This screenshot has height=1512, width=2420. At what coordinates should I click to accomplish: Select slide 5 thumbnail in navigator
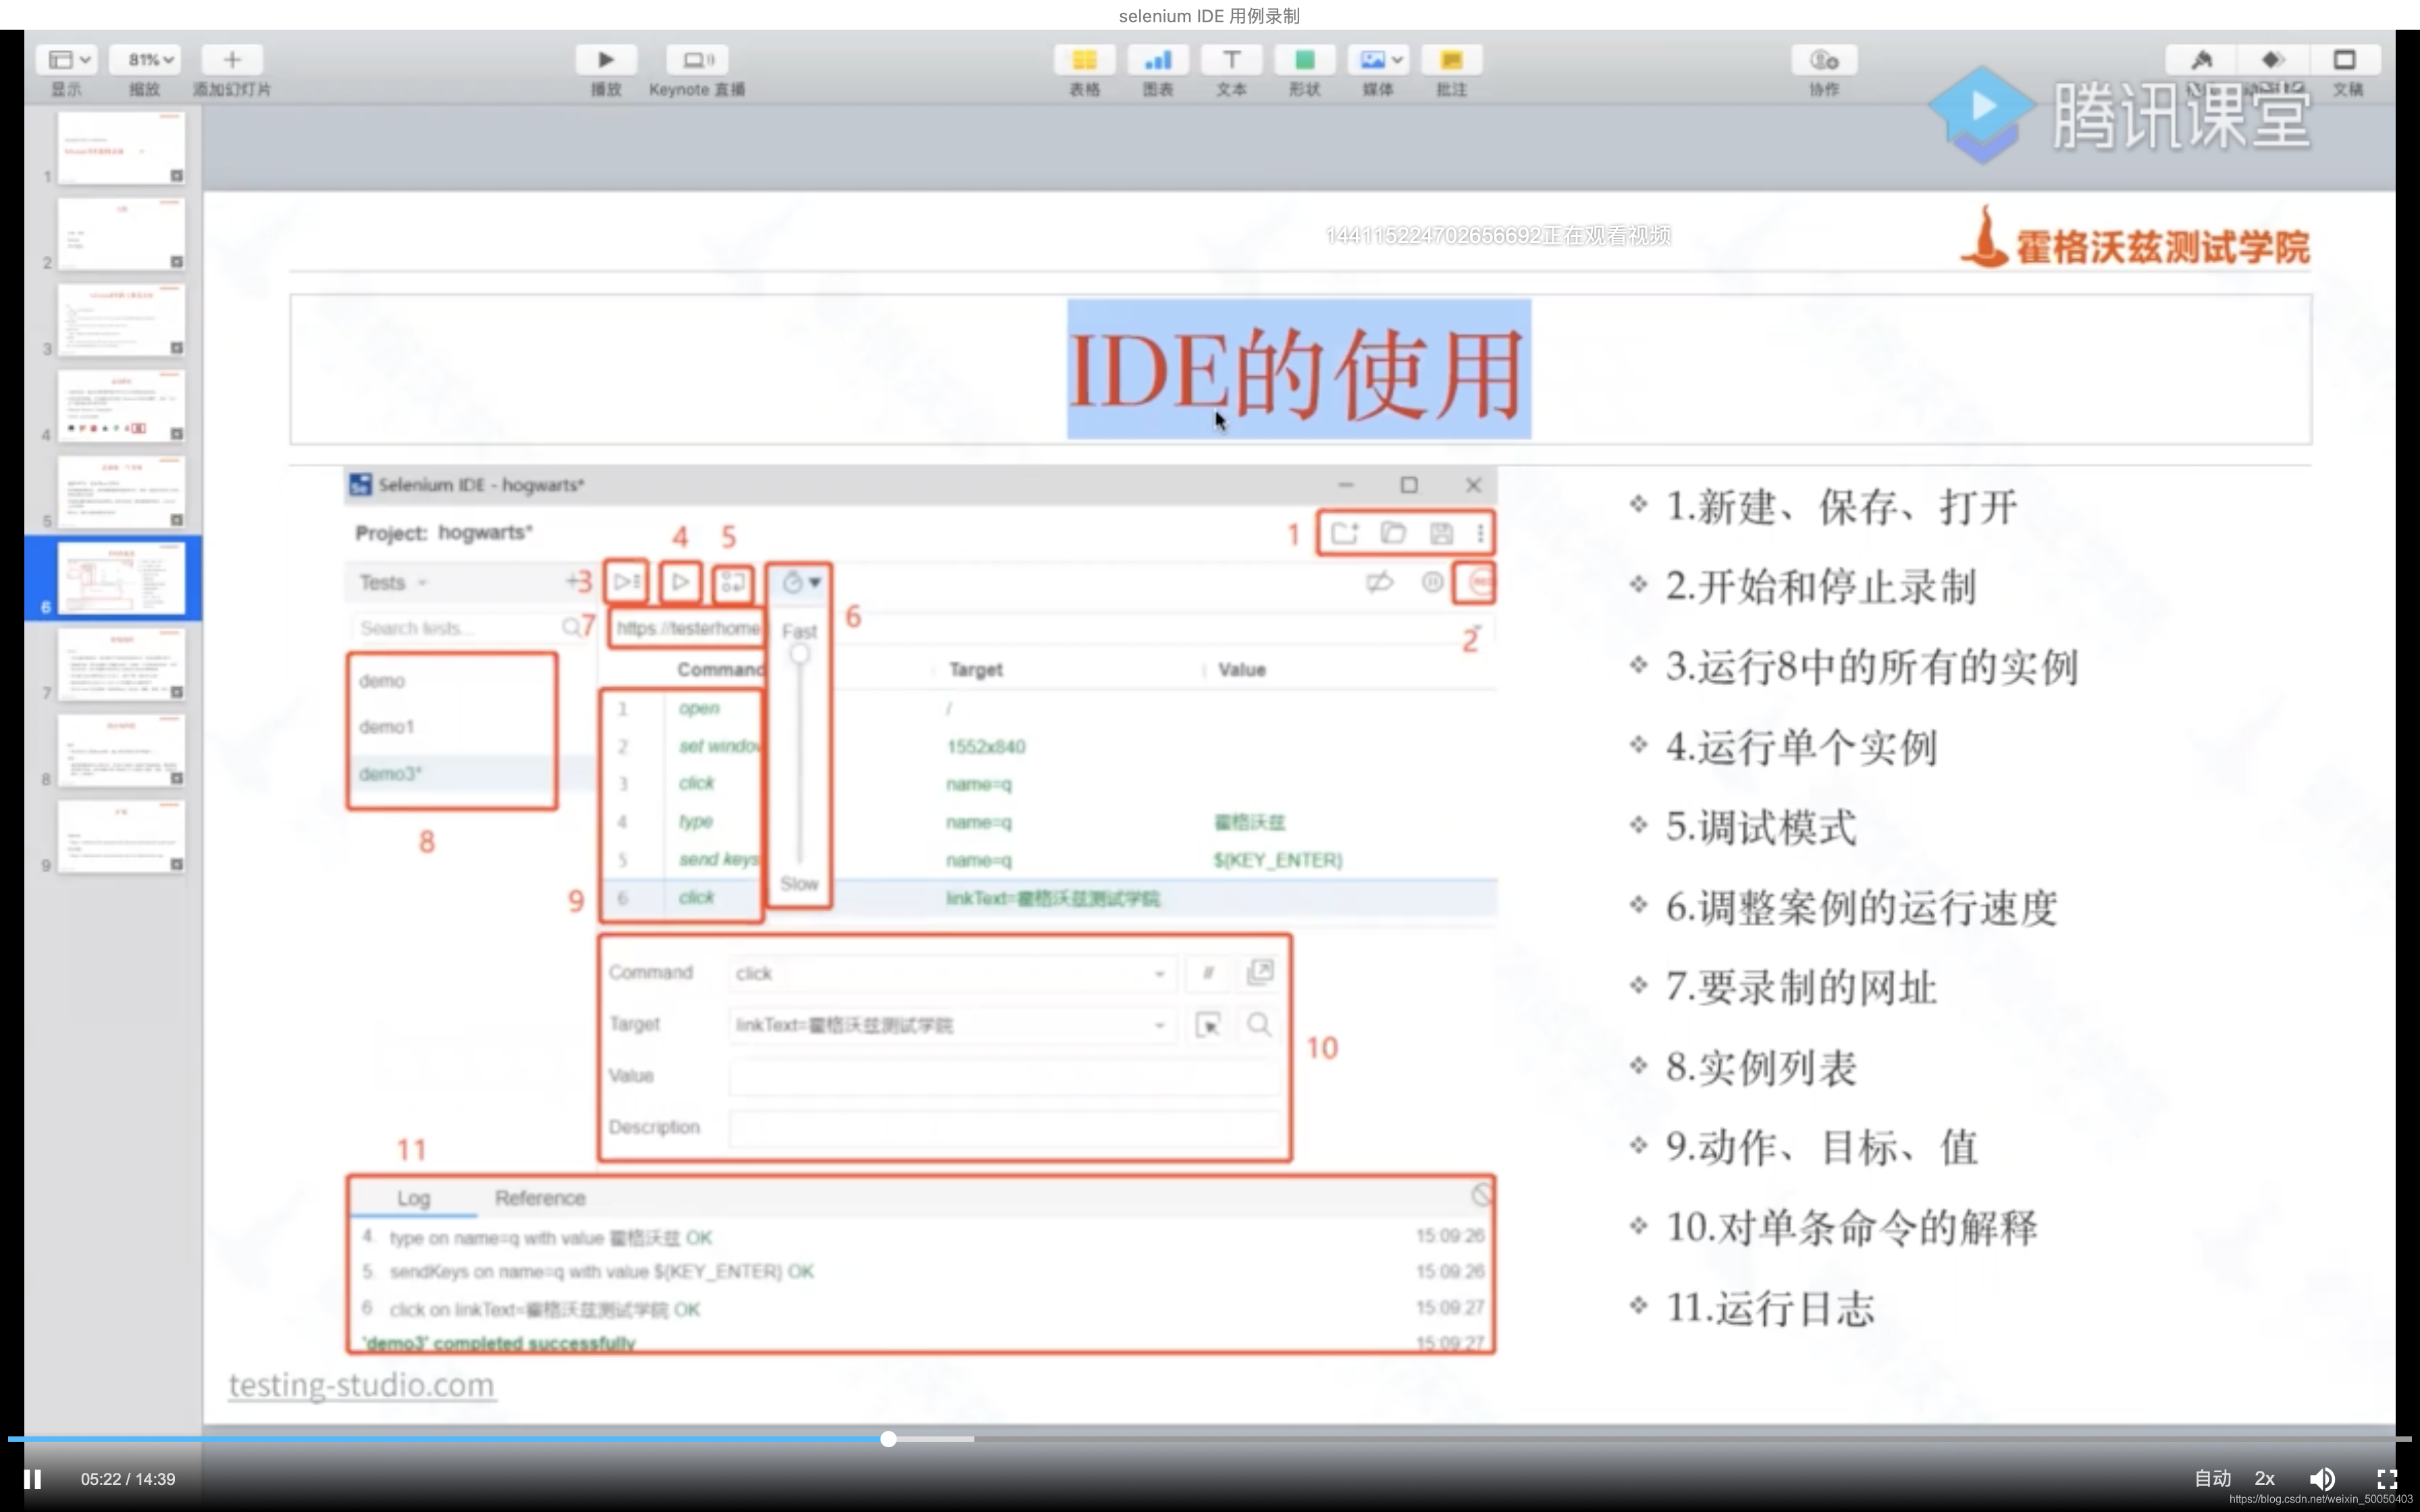(121, 492)
